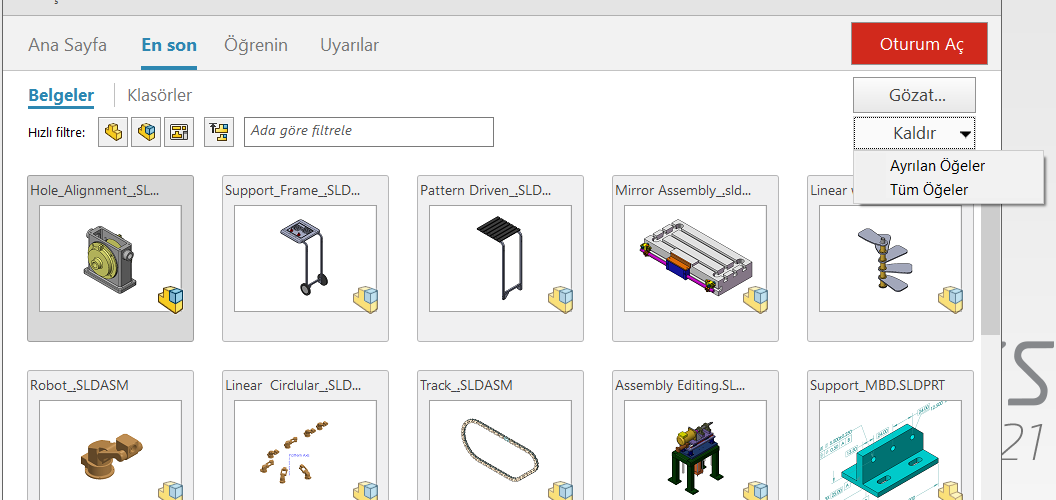1056x500 pixels.
Task: Toggle the Drawings quick filter icon
Action: 179,132
